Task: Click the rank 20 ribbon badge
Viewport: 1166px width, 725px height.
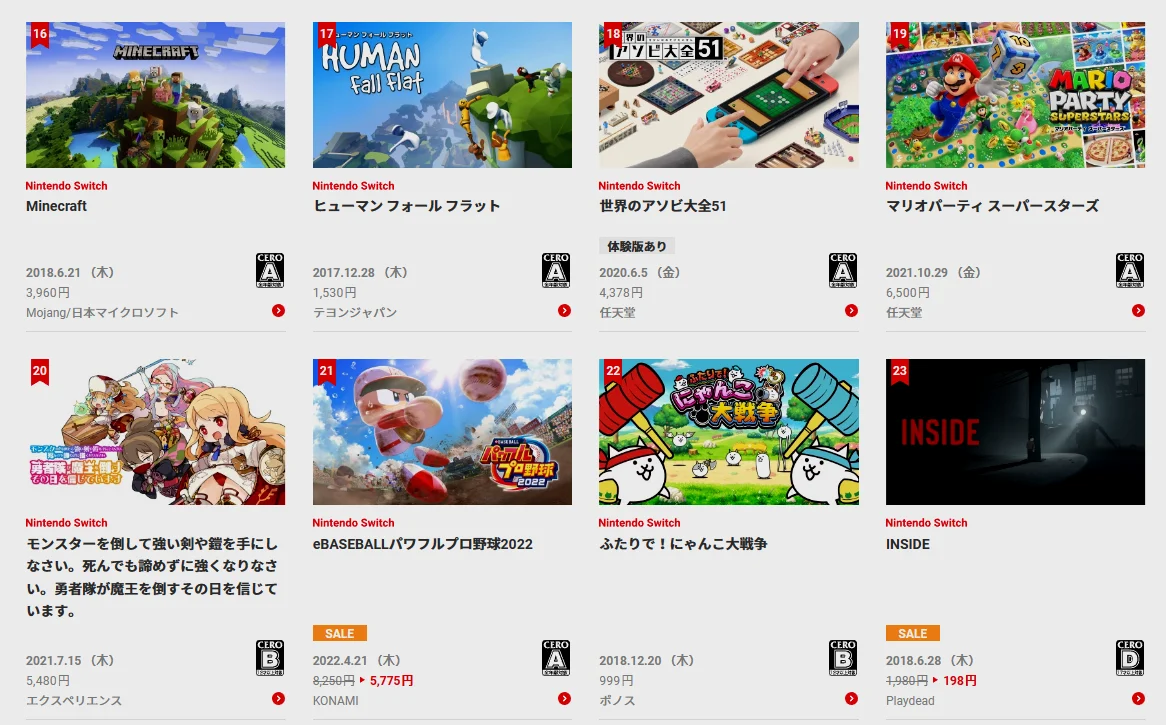Action: 40,372
